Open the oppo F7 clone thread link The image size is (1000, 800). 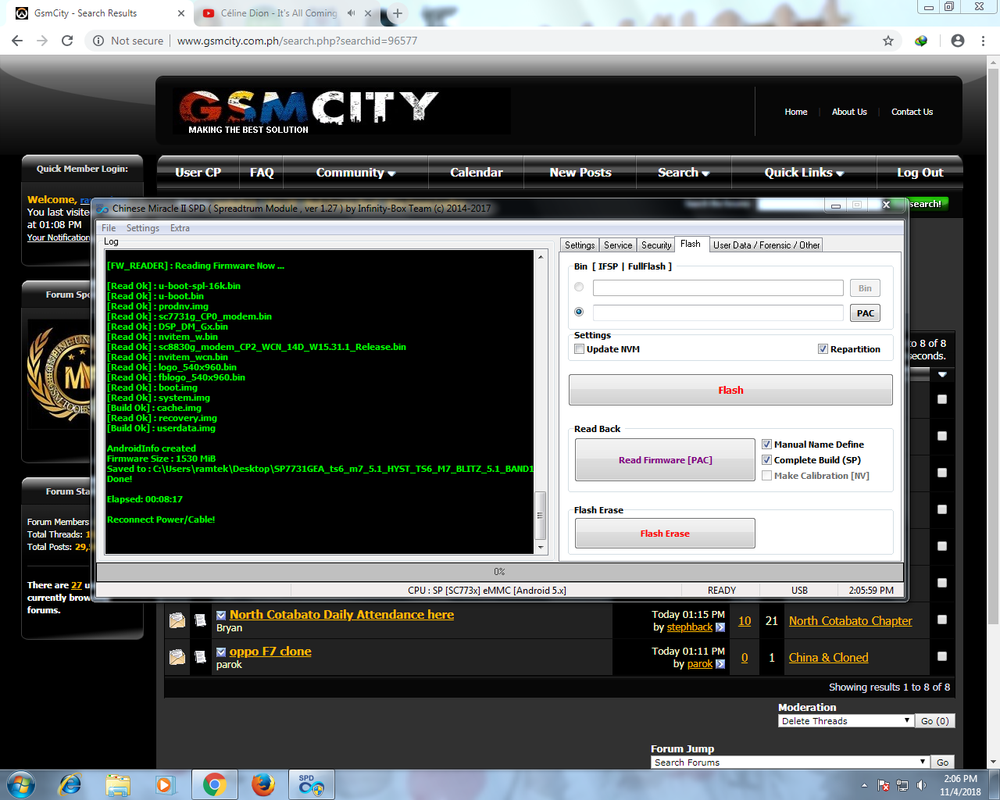[x=270, y=651]
